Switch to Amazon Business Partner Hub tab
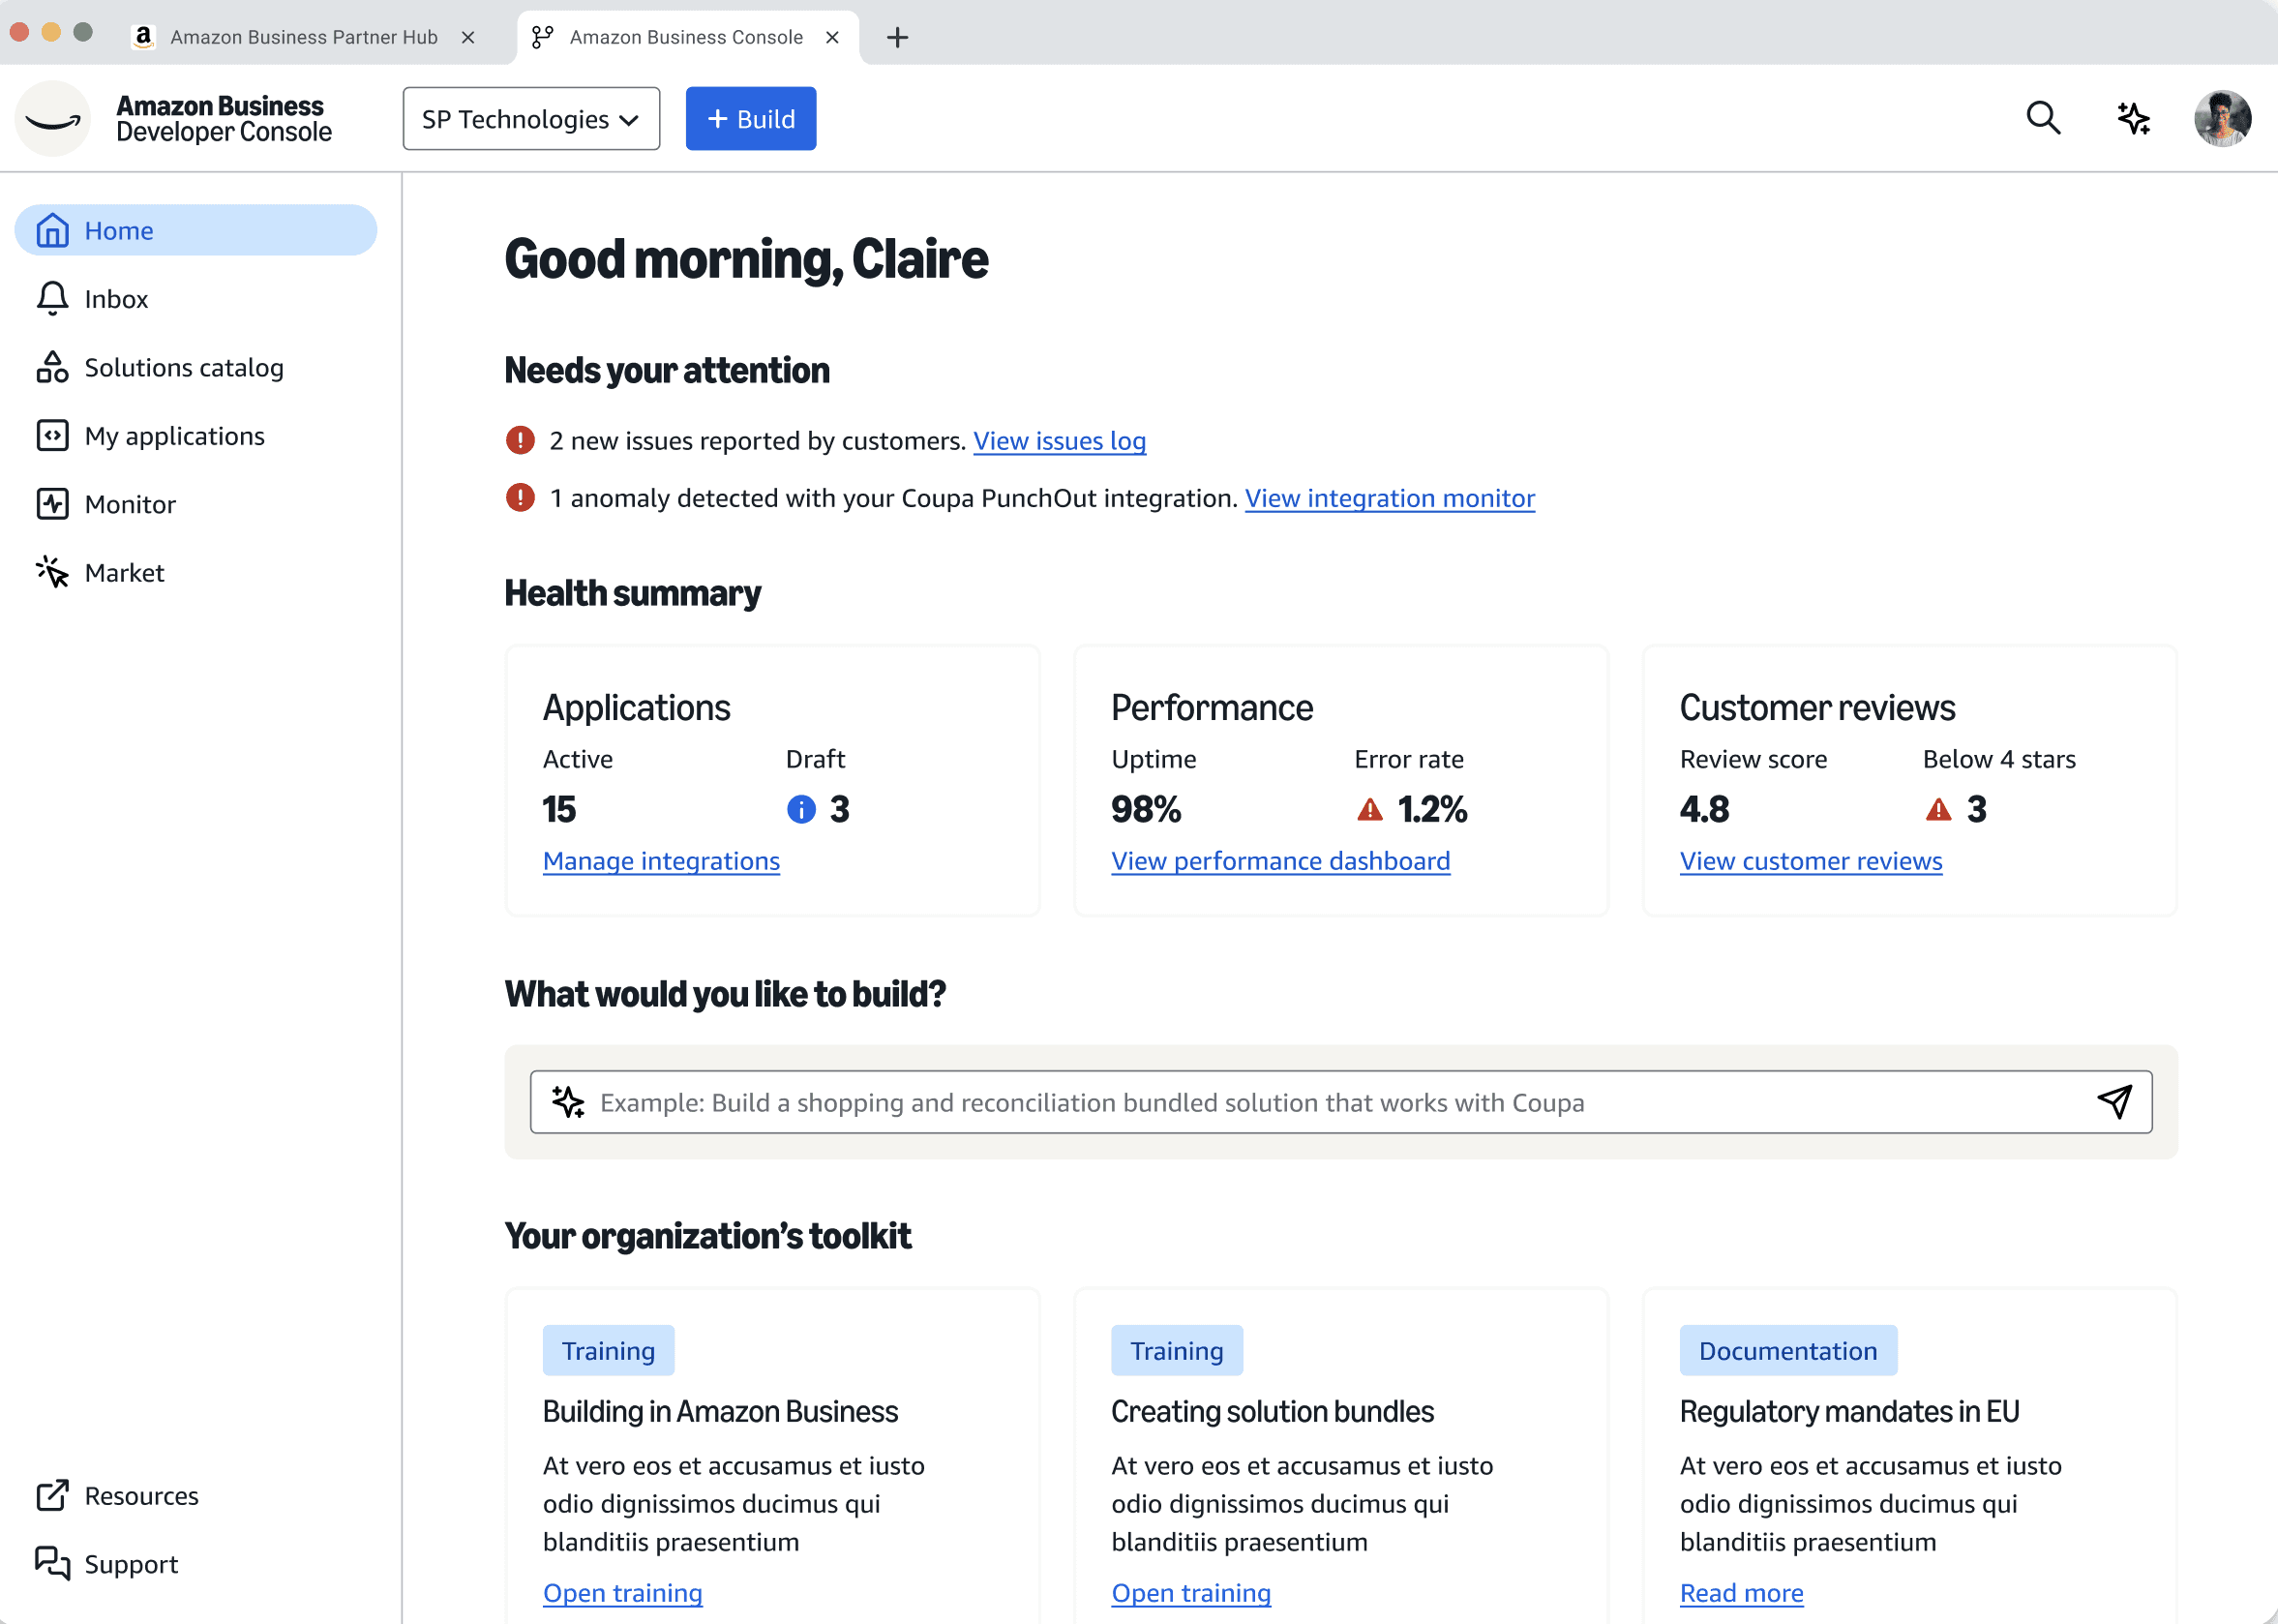The width and height of the screenshot is (2278, 1624). tap(303, 37)
